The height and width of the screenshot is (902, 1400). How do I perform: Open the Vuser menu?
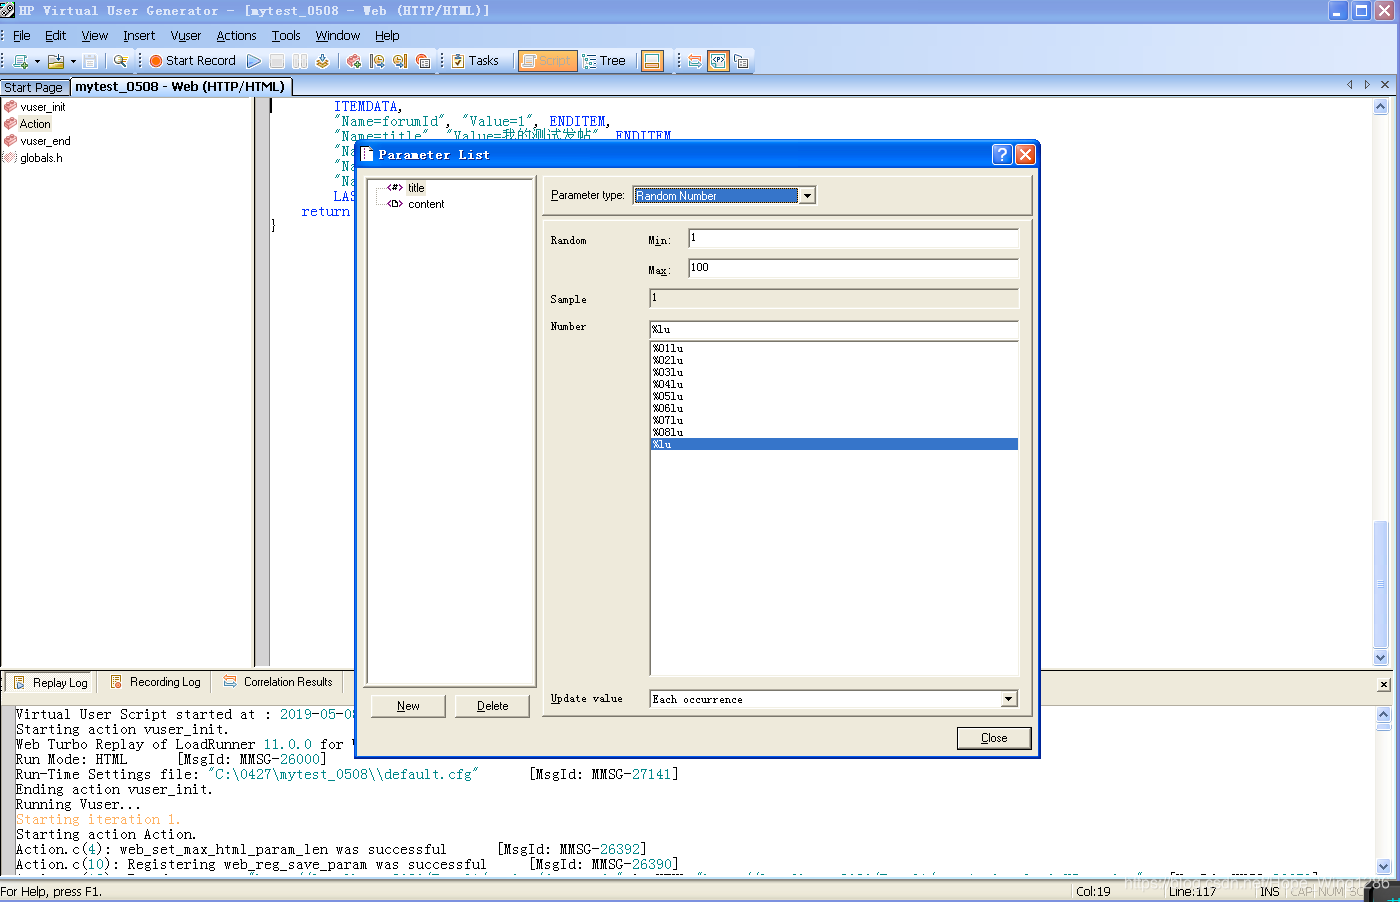coord(185,35)
